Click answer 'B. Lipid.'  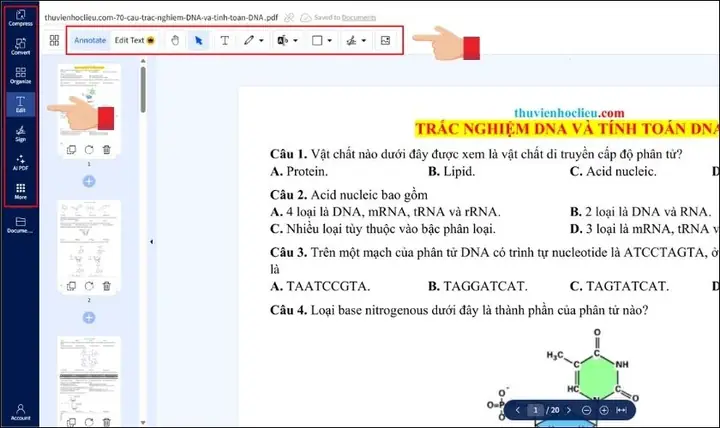451,171
